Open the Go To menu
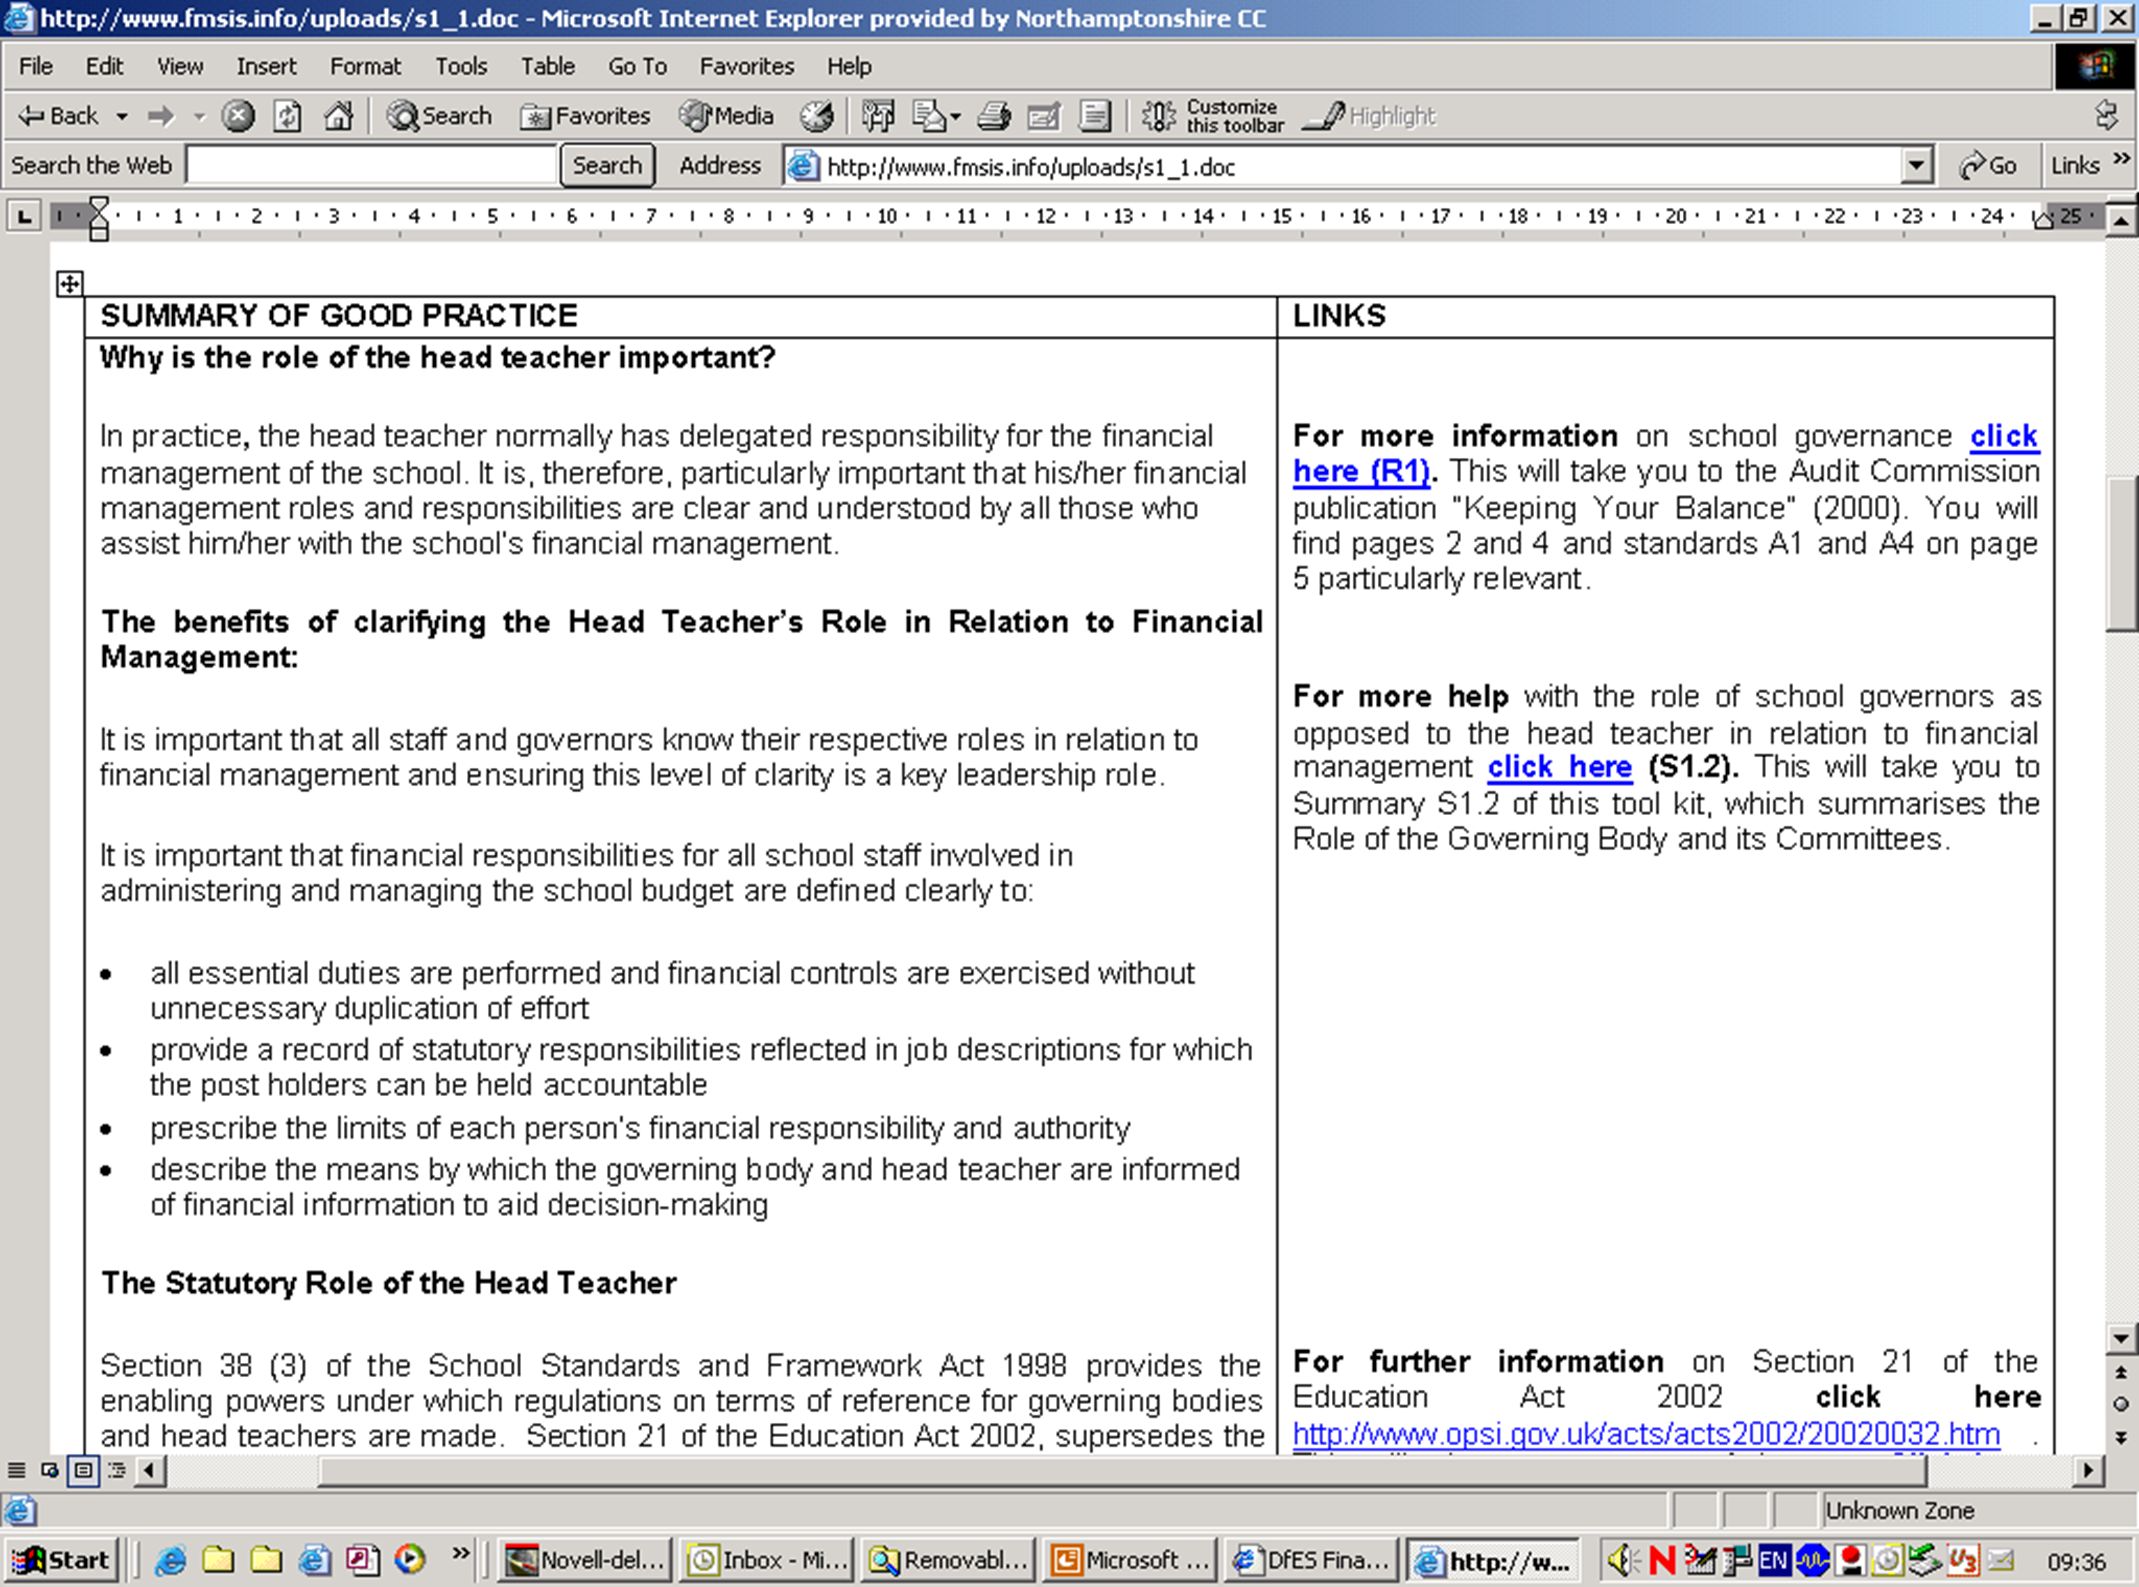The image size is (2139, 1587). click(x=637, y=66)
